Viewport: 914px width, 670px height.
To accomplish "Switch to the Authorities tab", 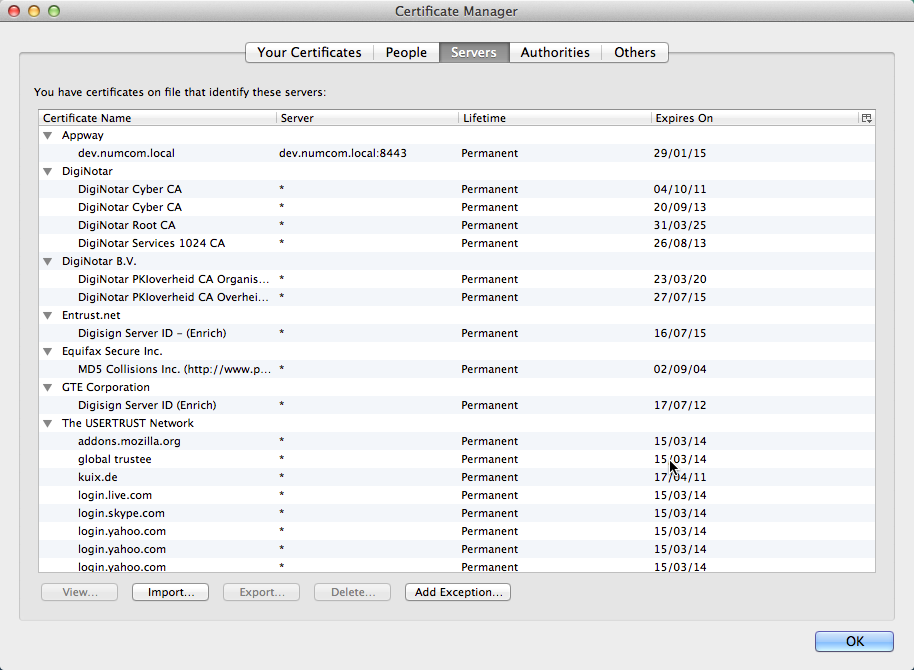I will coord(555,52).
